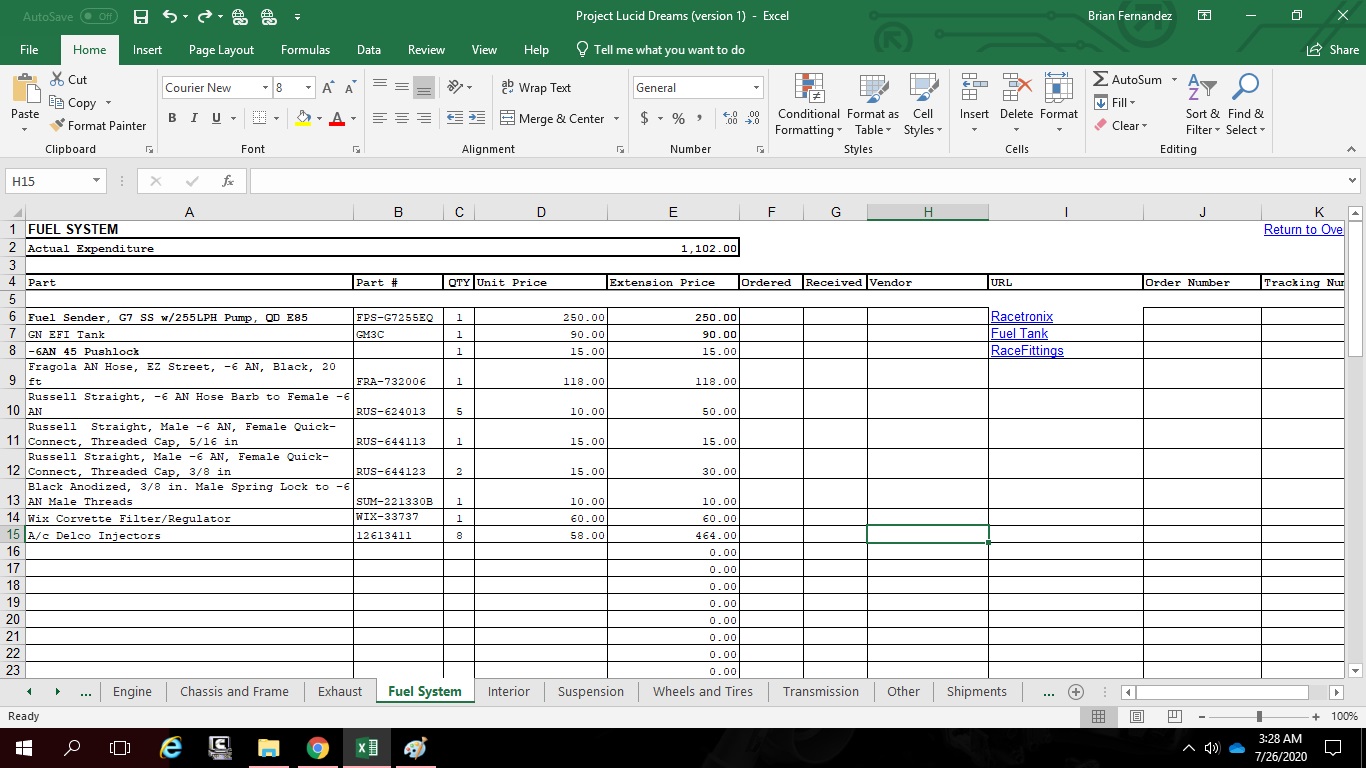
Task: Open the AutoSum dropdown arrow
Action: (x=1174, y=79)
